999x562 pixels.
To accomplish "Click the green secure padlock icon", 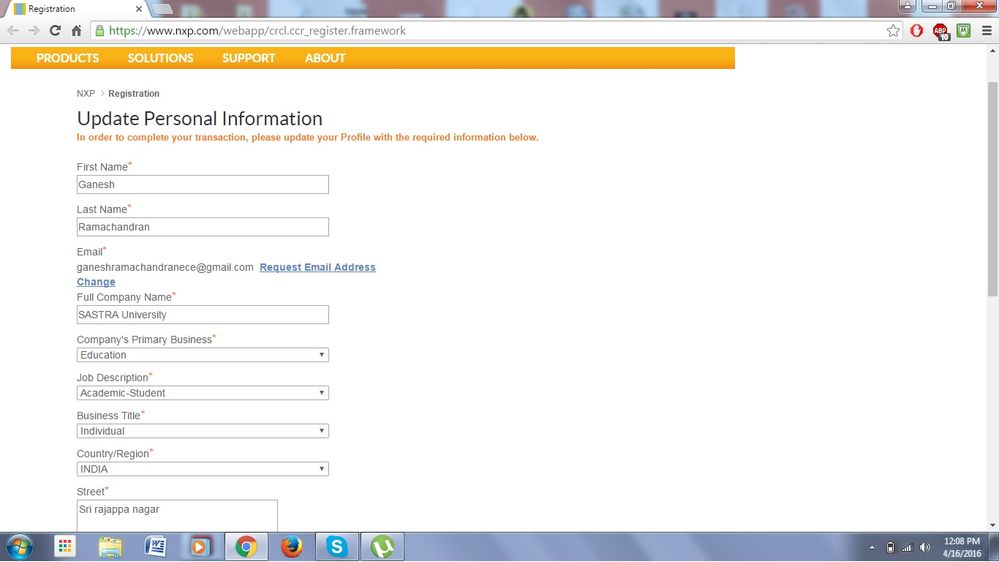I will tap(99, 31).
